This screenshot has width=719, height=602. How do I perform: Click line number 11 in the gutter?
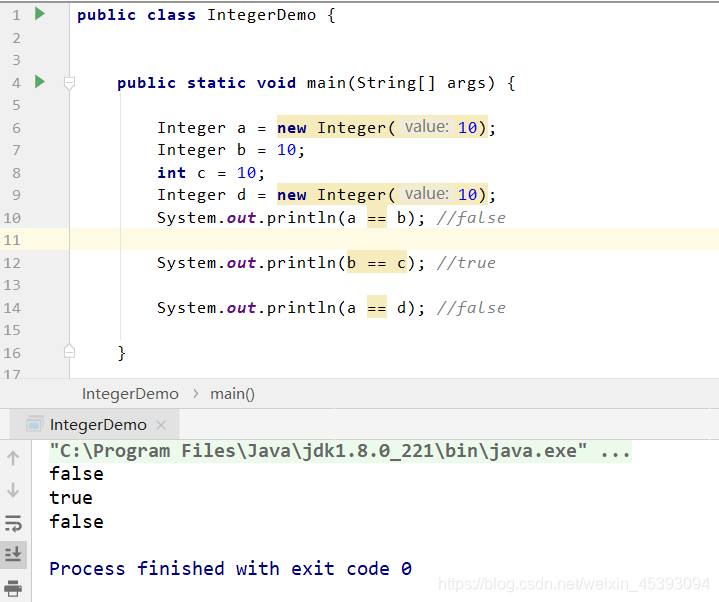[12, 240]
